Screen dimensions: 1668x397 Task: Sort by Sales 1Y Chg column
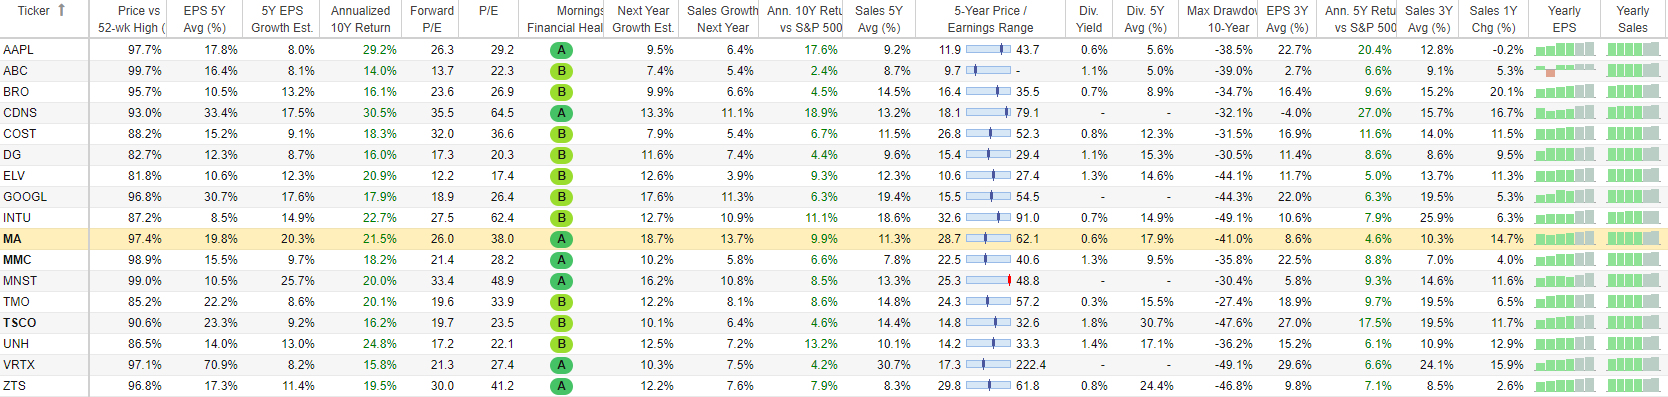point(1494,19)
